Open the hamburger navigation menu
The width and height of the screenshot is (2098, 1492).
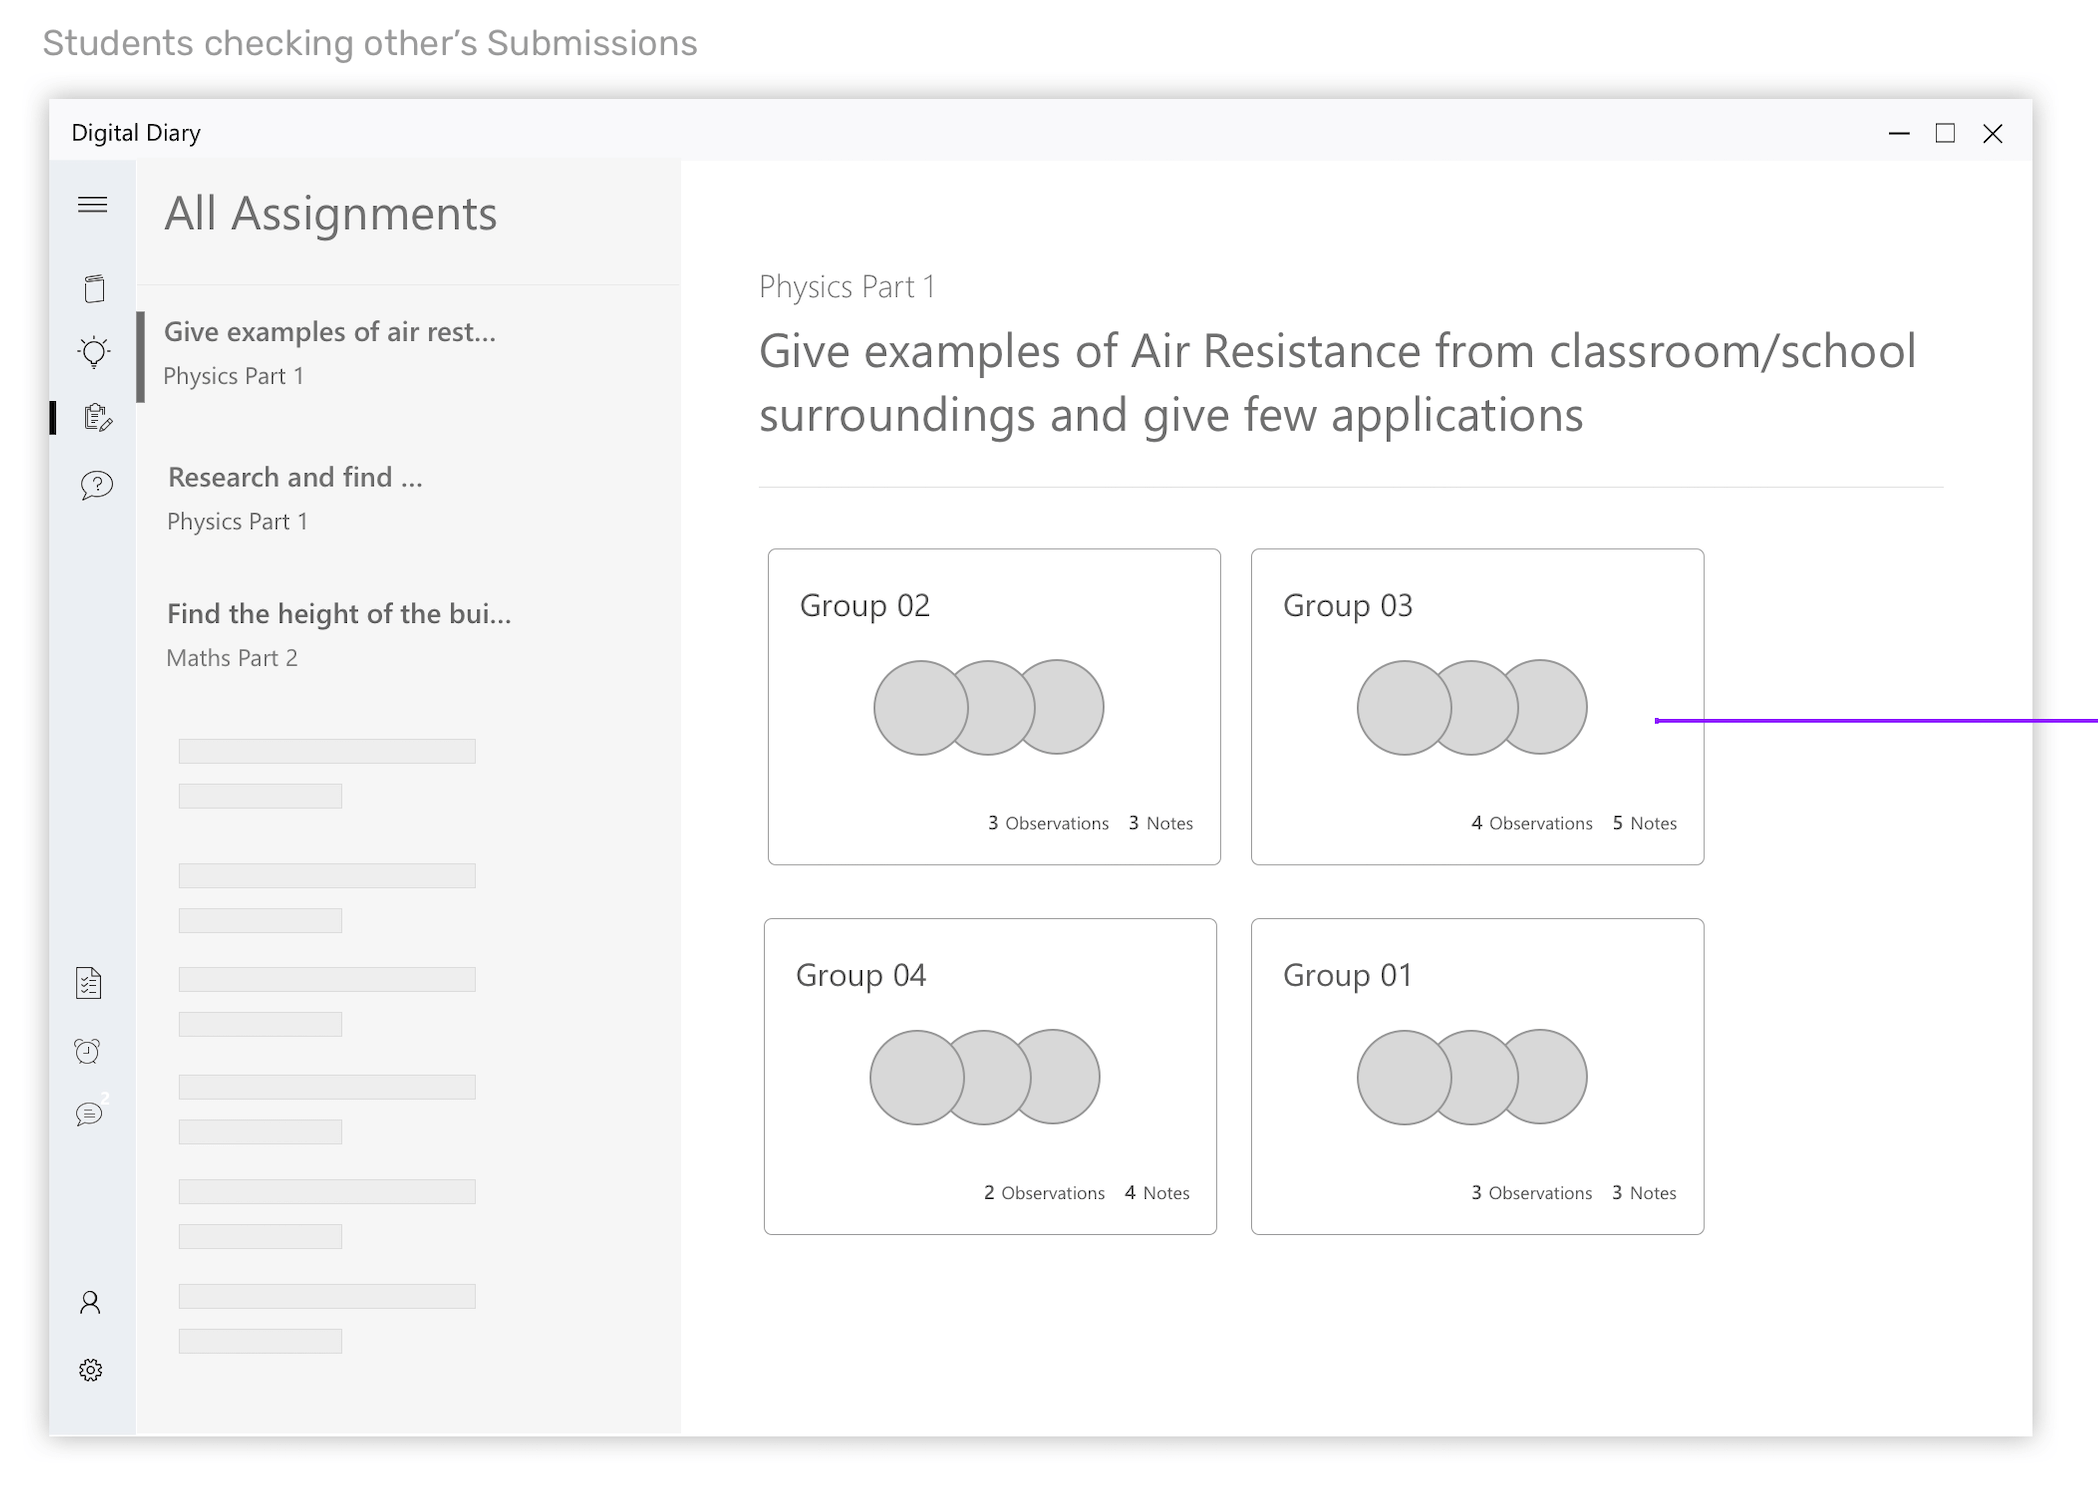pyautogui.click(x=93, y=205)
